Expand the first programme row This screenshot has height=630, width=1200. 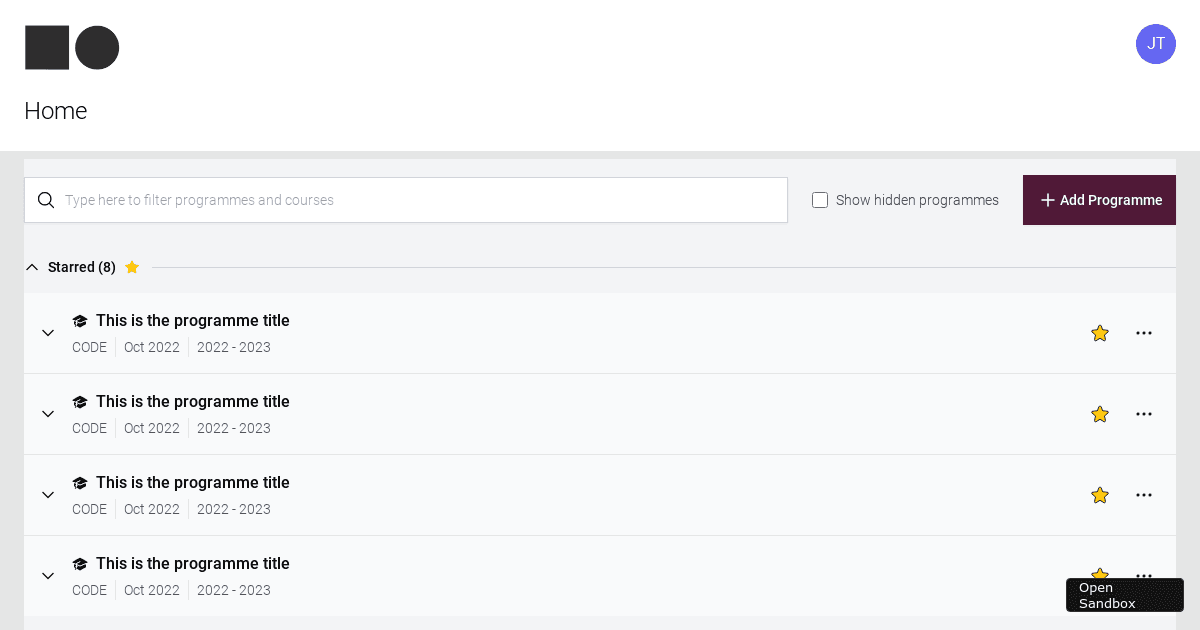coord(48,333)
